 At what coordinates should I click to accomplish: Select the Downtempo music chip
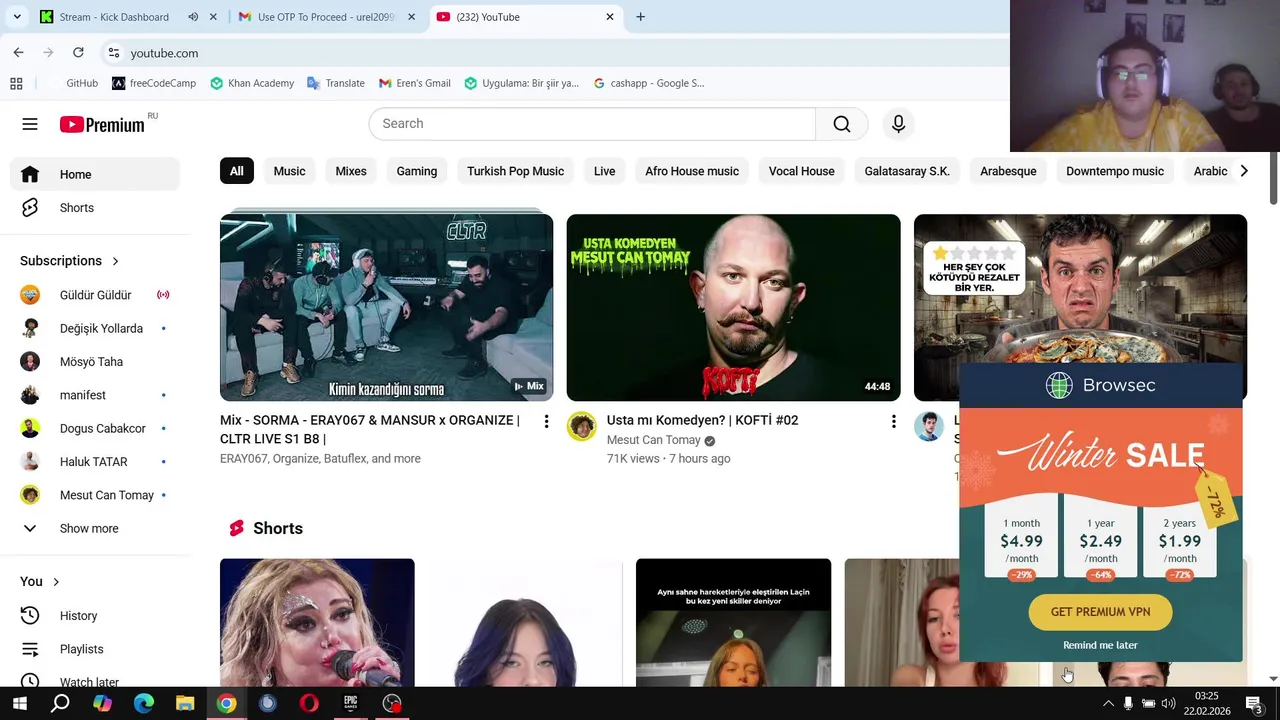coord(1115,171)
